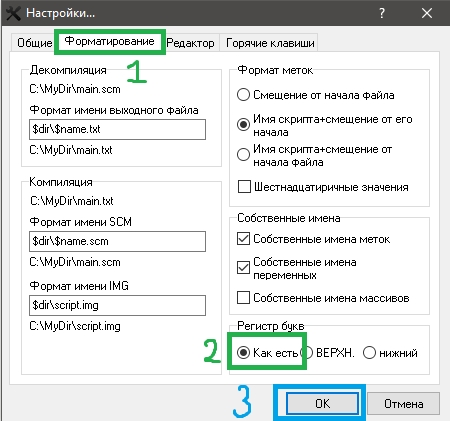The image size is (450, 421).
Task: Open the Форматирование tab
Action: (109, 41)
